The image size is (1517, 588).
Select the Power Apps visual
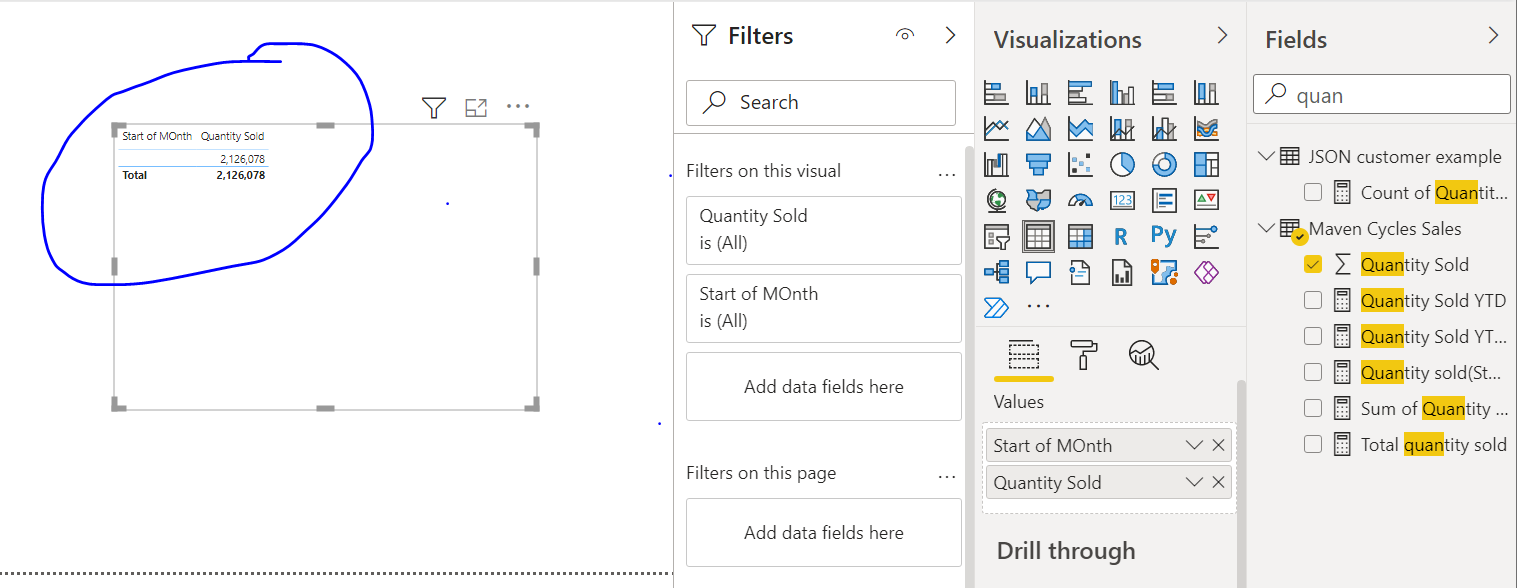1207,271
